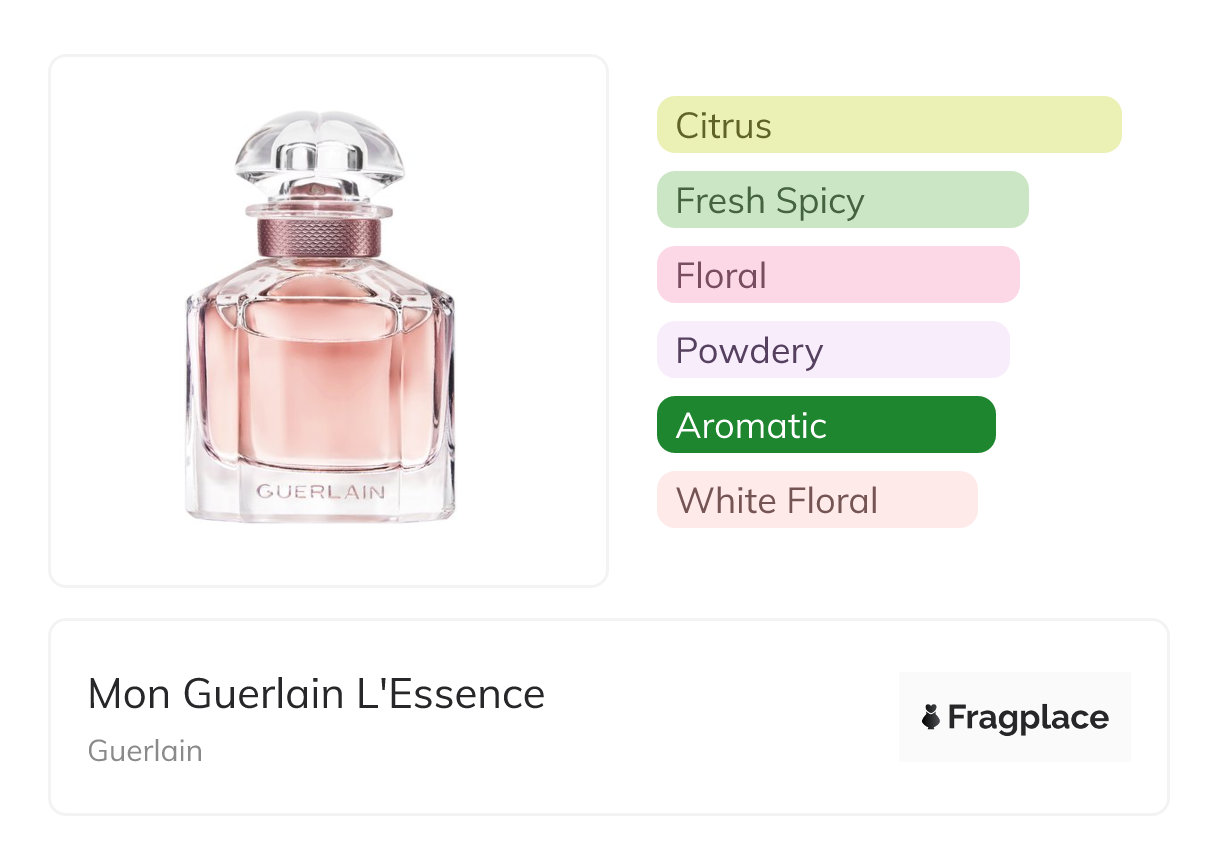This screenshot has height=864, width=1218.
Task: Click the Fragplace wordmark text
Action: 1028,717
